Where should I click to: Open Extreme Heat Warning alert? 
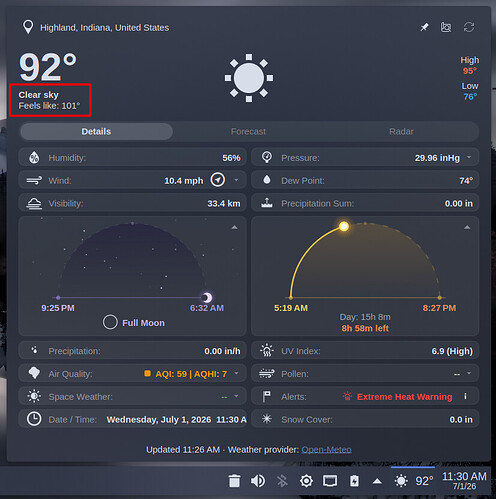coord(404,397)
